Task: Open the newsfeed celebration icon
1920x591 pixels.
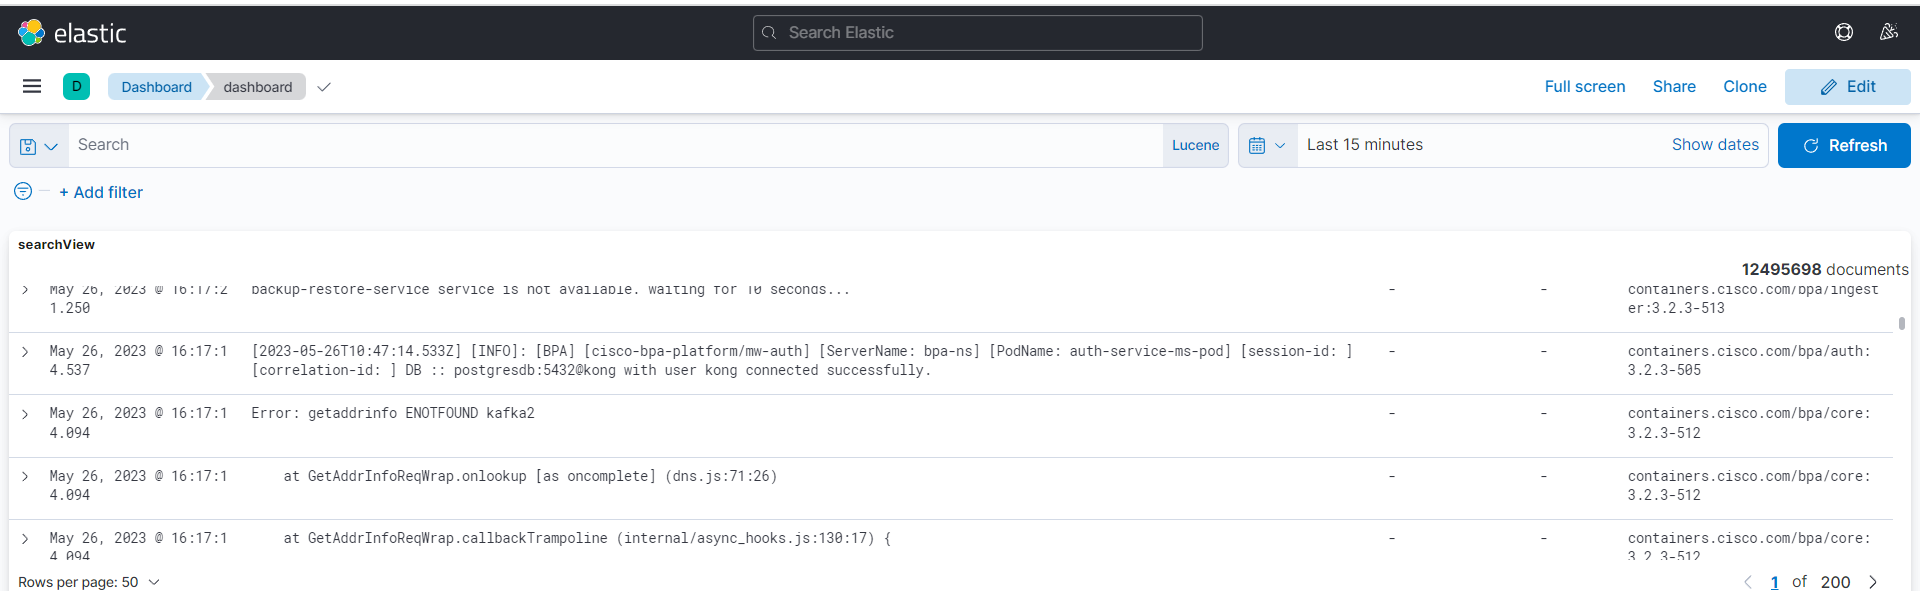Action: (x=1888, y=32)
